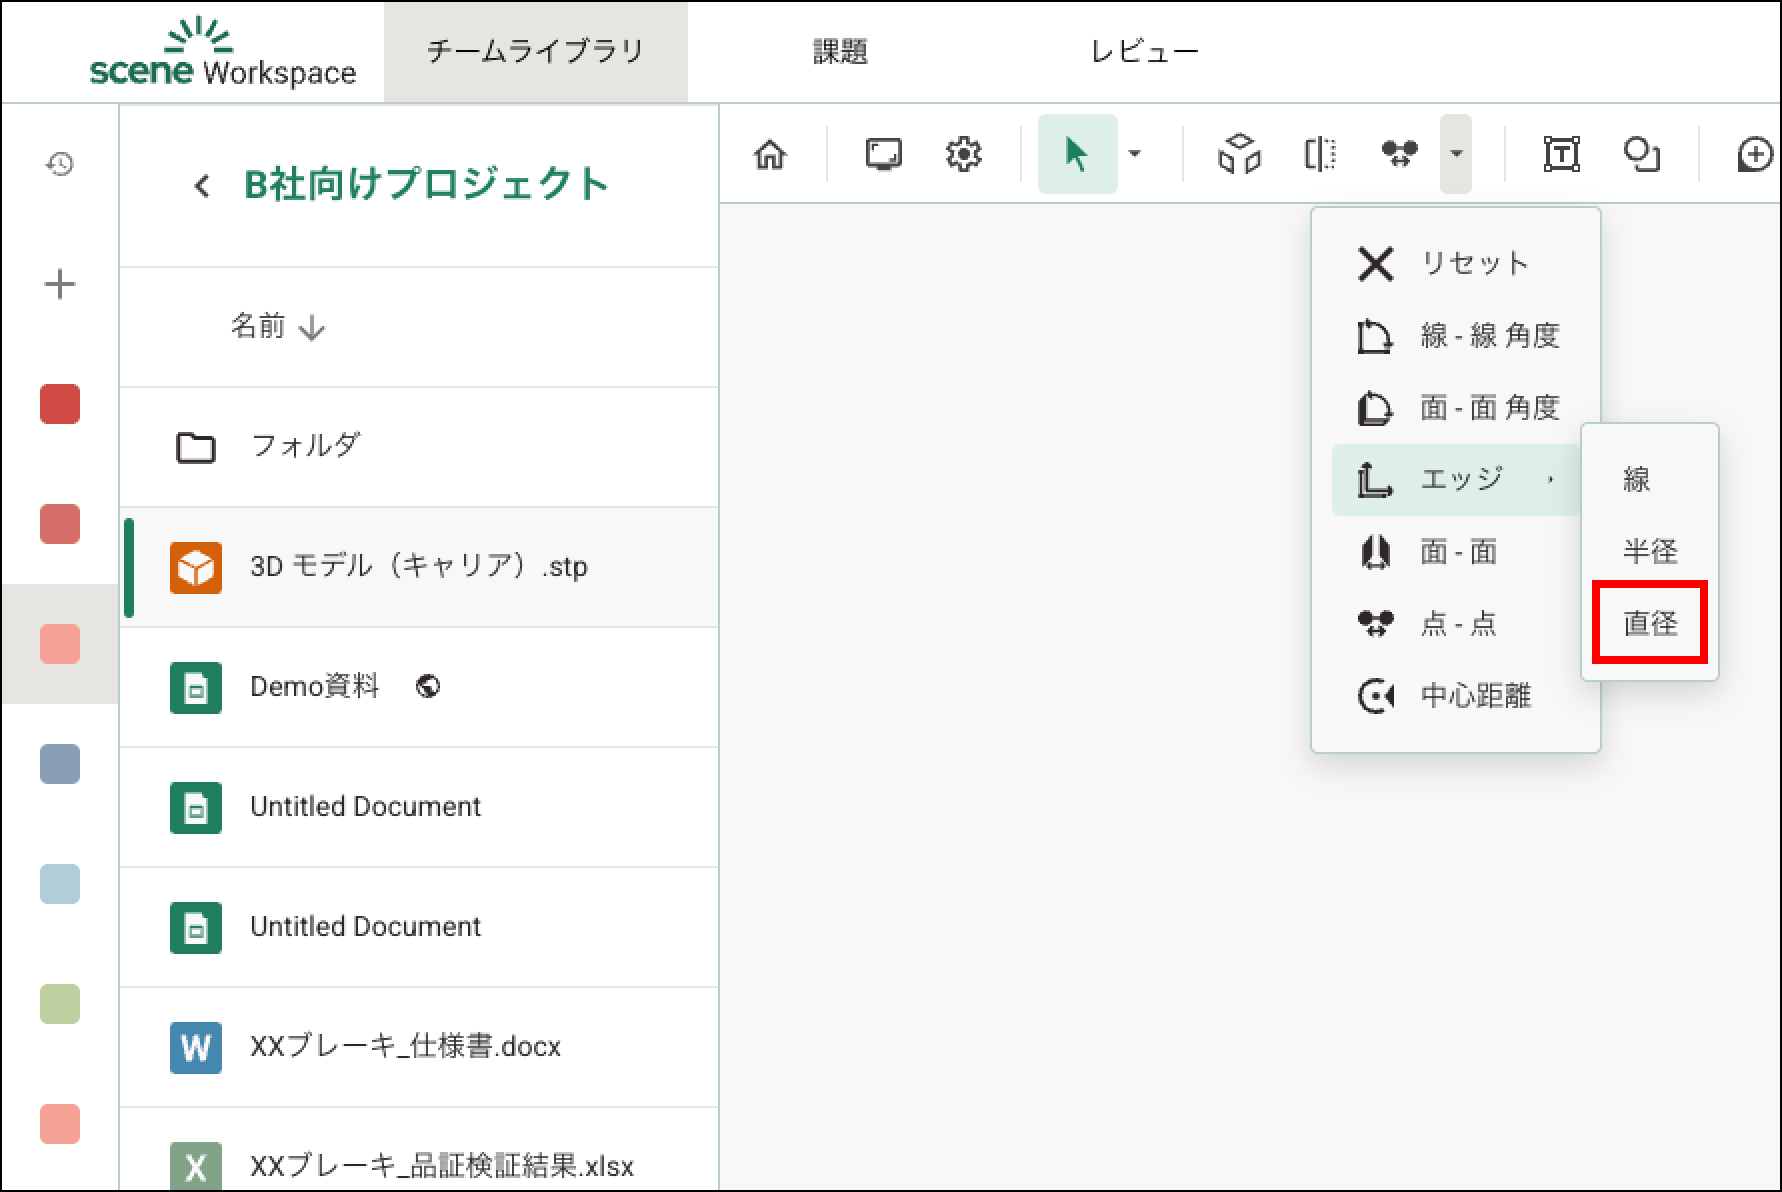The width and height of the screenshot is (1782, 1192).
Task: Switch to the 課題 tab
Action: click(840, 52)
